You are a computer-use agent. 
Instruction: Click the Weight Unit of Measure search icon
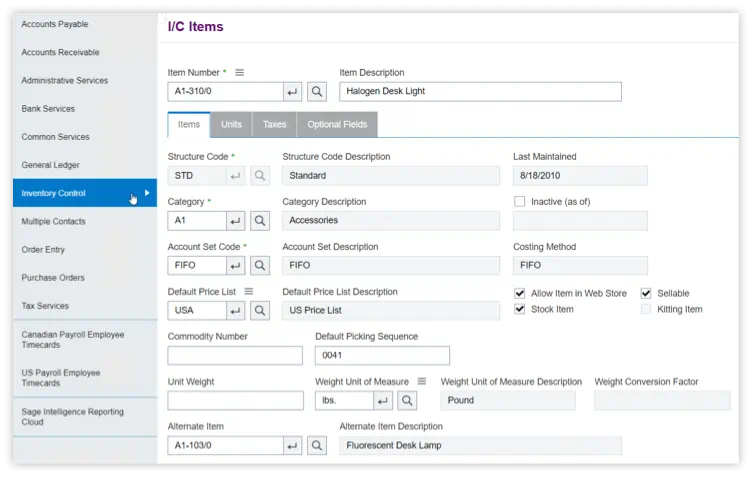point(407,401)
